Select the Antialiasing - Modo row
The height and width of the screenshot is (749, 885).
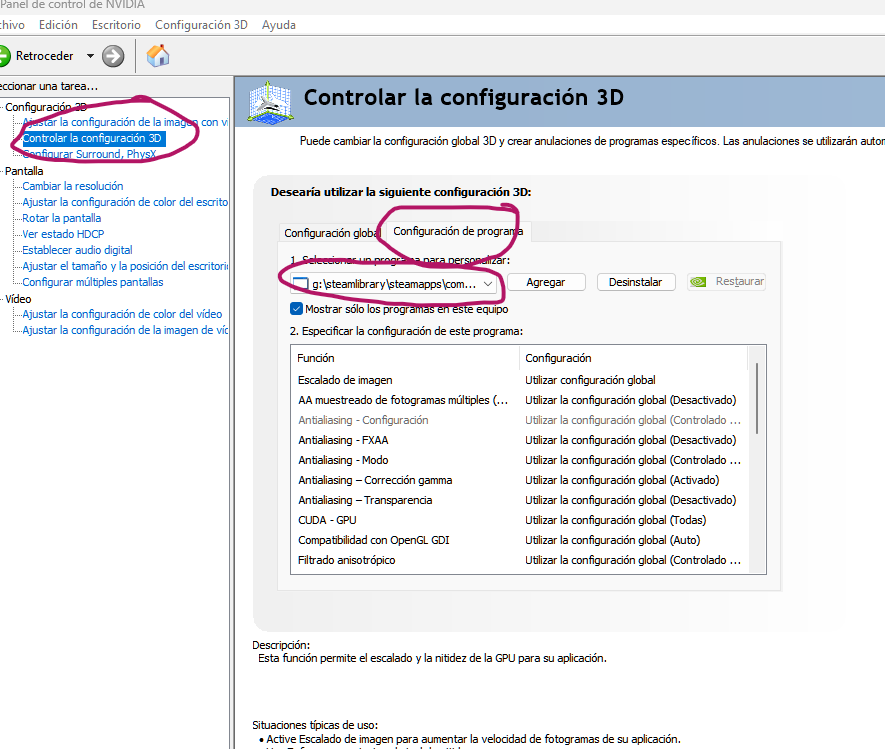pyautogui.click(x=519, y=460)
